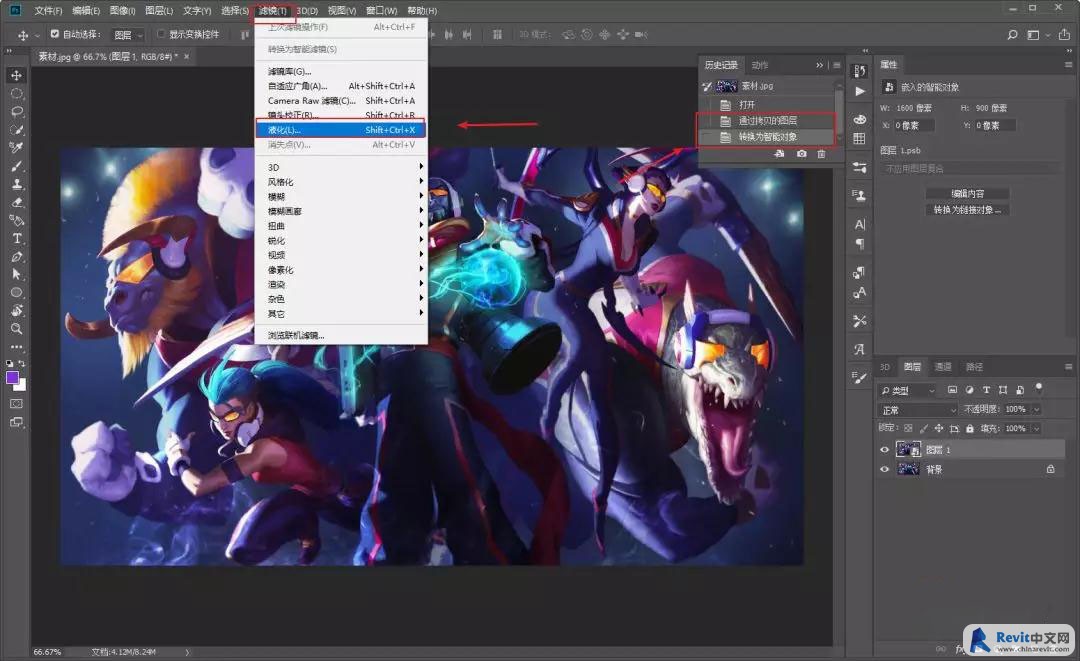Select the Pen tool

(17, 256)
